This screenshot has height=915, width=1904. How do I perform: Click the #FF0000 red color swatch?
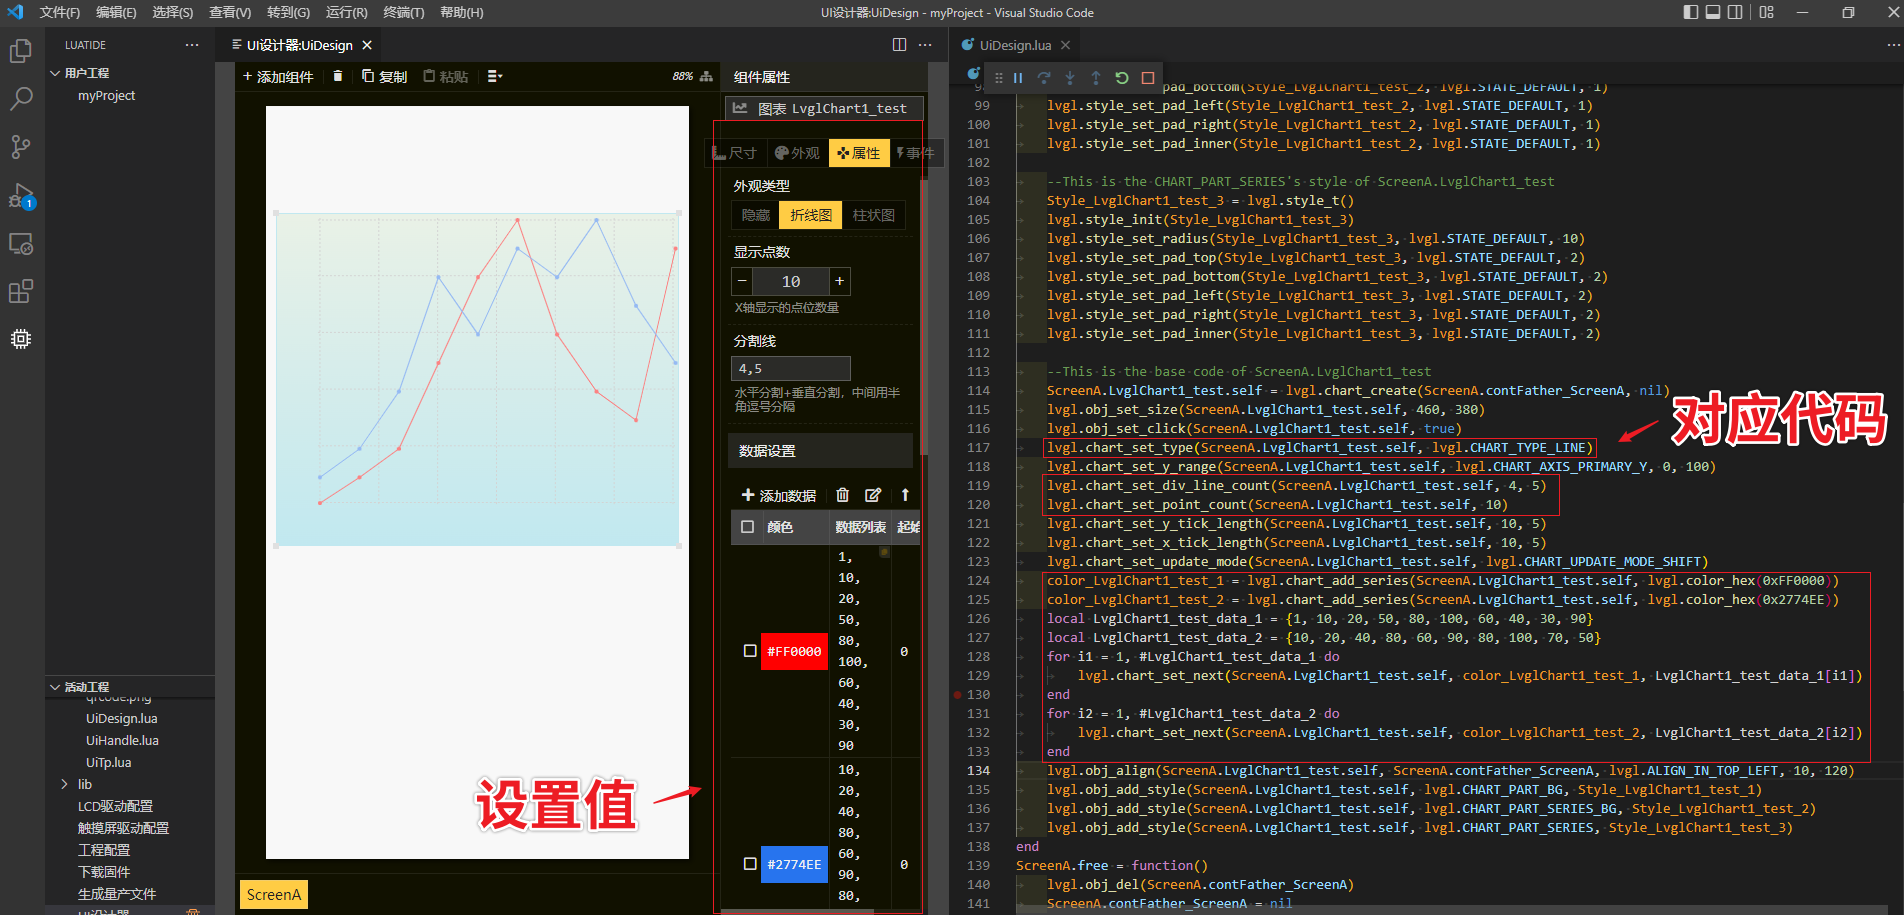tap(794, 651)
